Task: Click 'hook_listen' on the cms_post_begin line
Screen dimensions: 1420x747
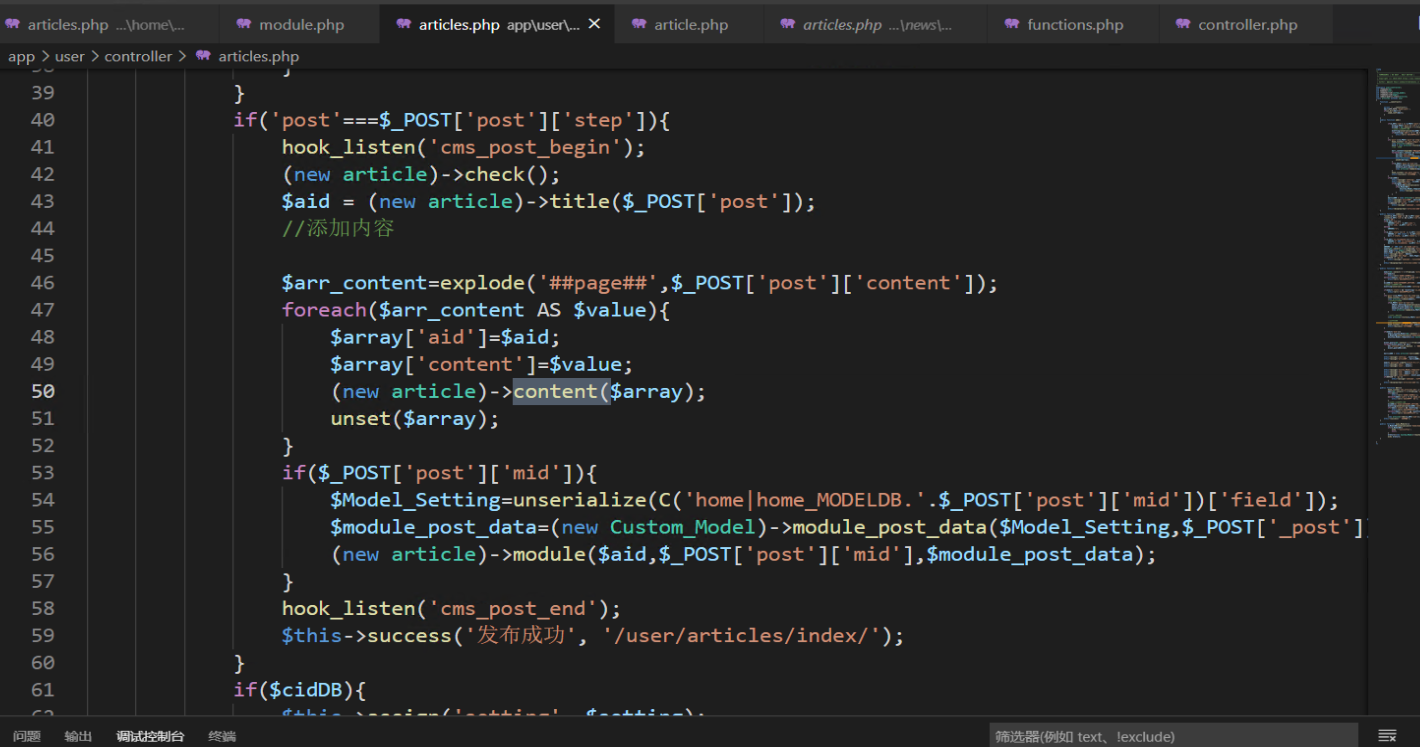Action: [349, 147]
